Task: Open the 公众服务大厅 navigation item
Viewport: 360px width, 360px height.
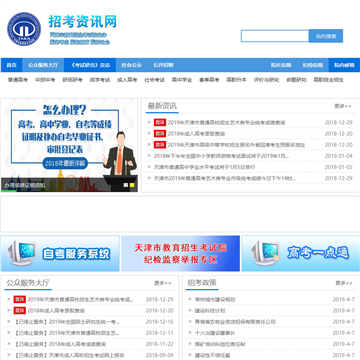Action: tap(43, 65)
